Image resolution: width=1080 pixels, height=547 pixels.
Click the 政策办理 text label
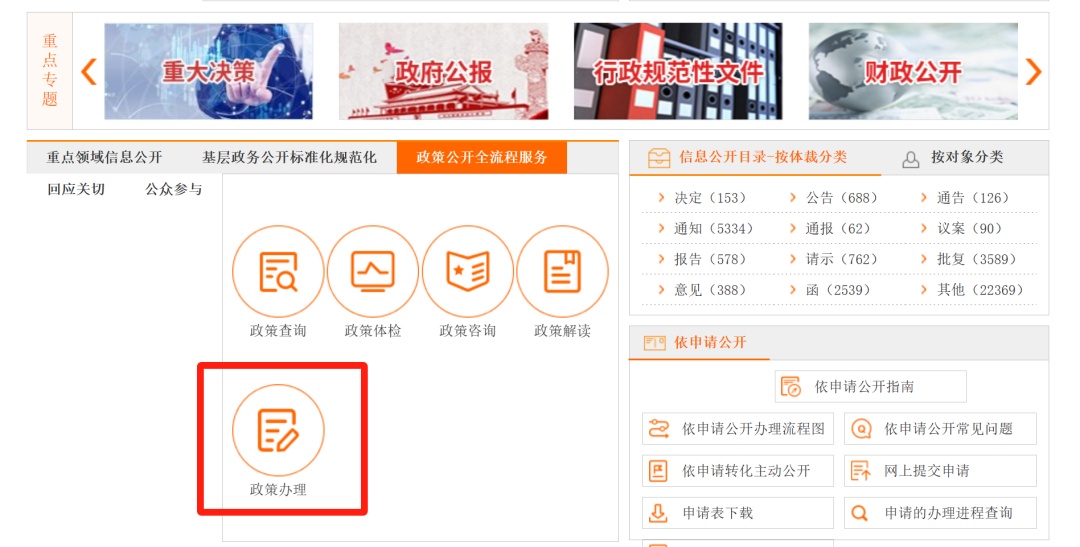pos(278,490)
